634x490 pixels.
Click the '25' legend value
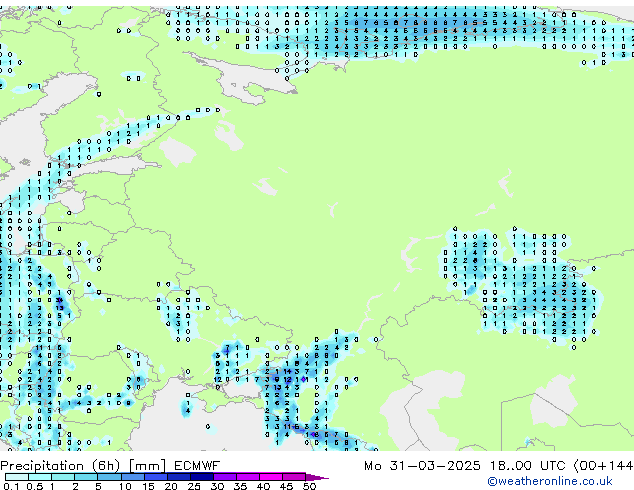(194, 486)
